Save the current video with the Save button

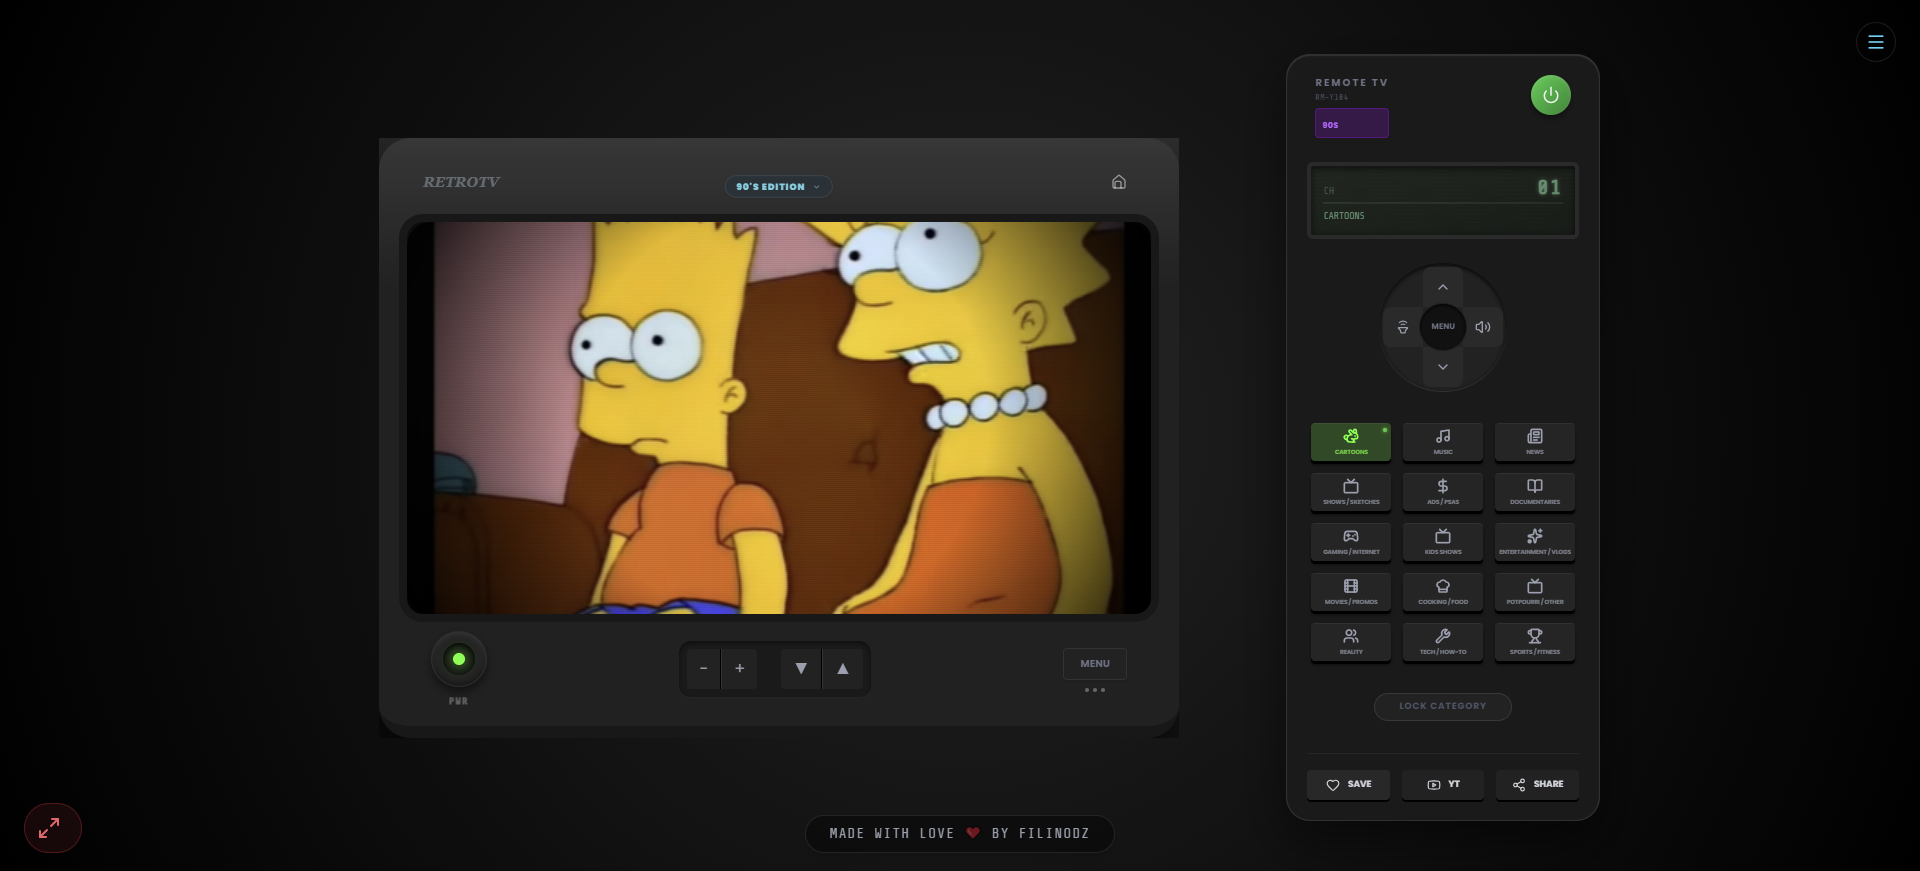1348,784
